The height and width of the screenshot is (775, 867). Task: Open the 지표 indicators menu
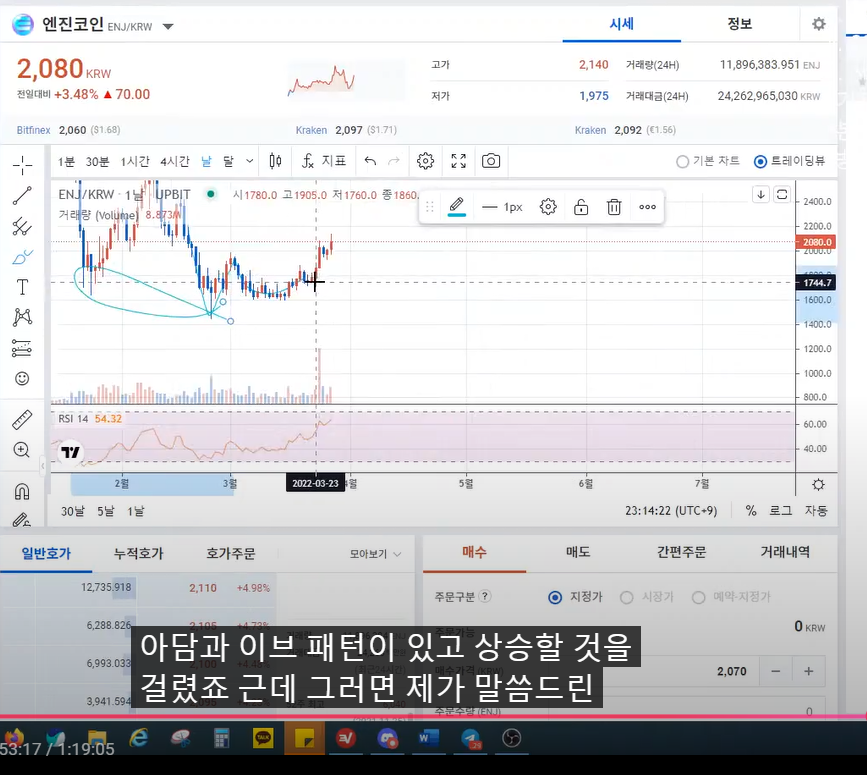[324, 161]
